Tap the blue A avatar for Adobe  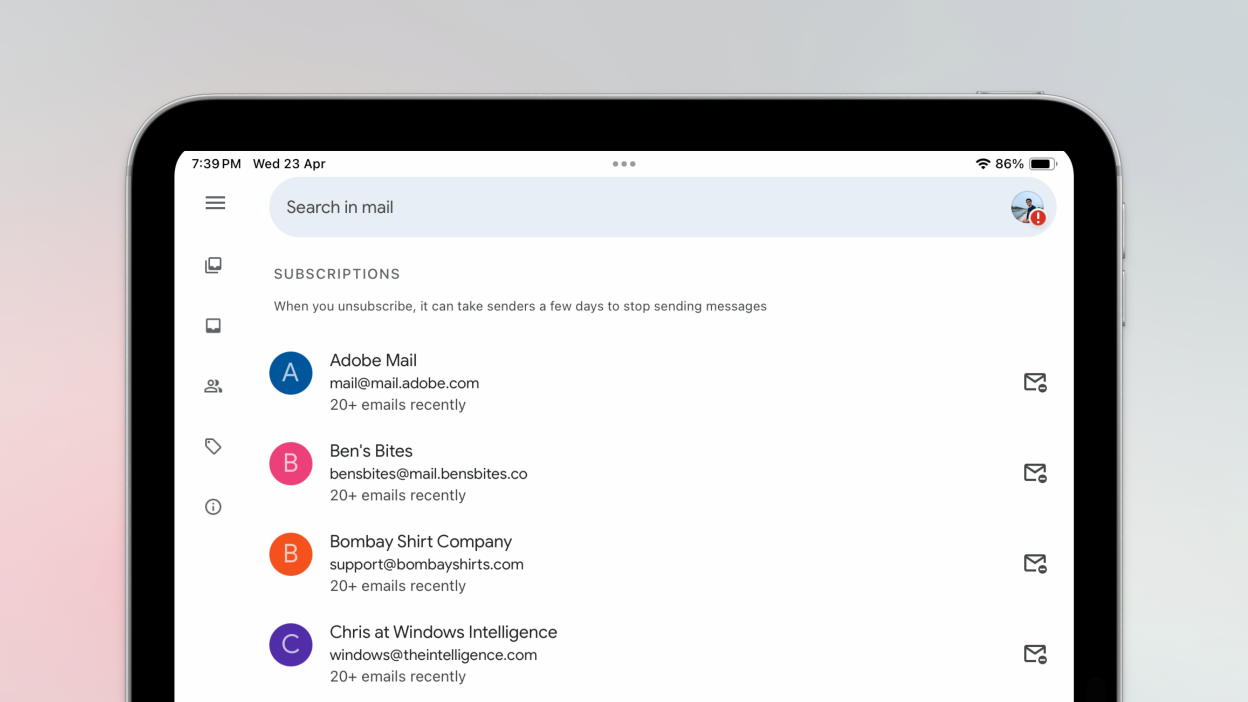click(291, 373)
